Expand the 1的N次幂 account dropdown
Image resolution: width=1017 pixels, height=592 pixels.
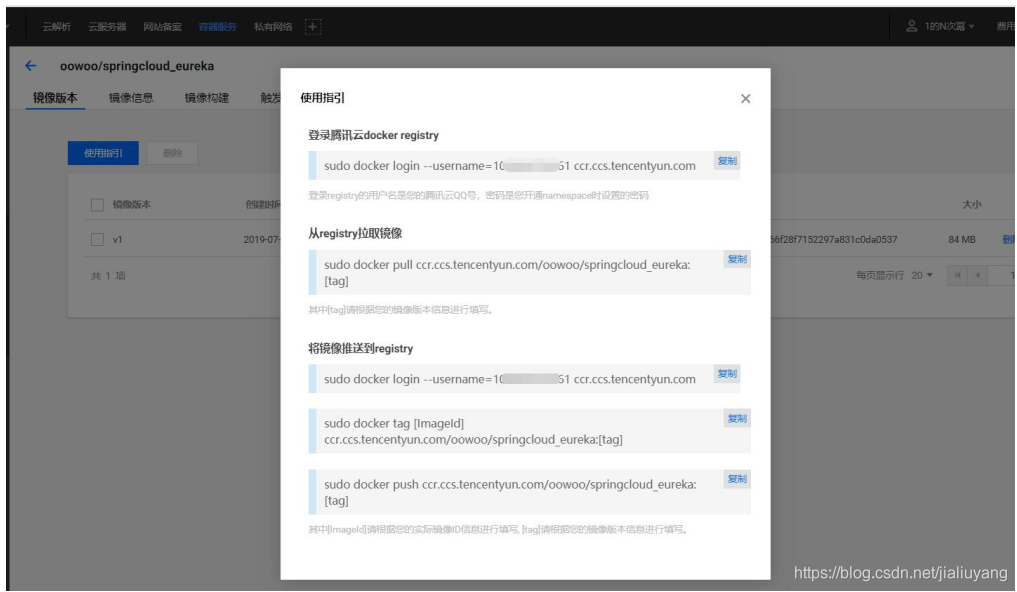pyautogui.click(x=949, y=27)
